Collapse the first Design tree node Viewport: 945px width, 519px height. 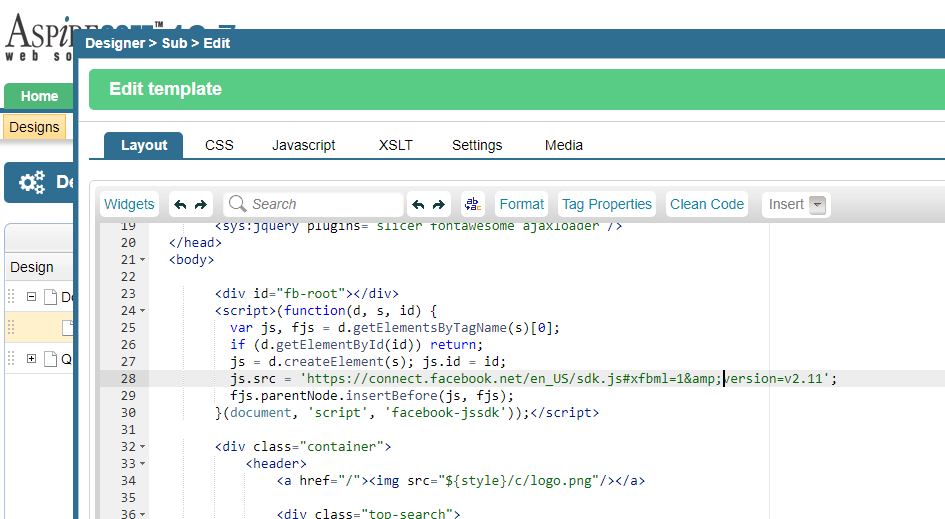(x=31, y=297)
